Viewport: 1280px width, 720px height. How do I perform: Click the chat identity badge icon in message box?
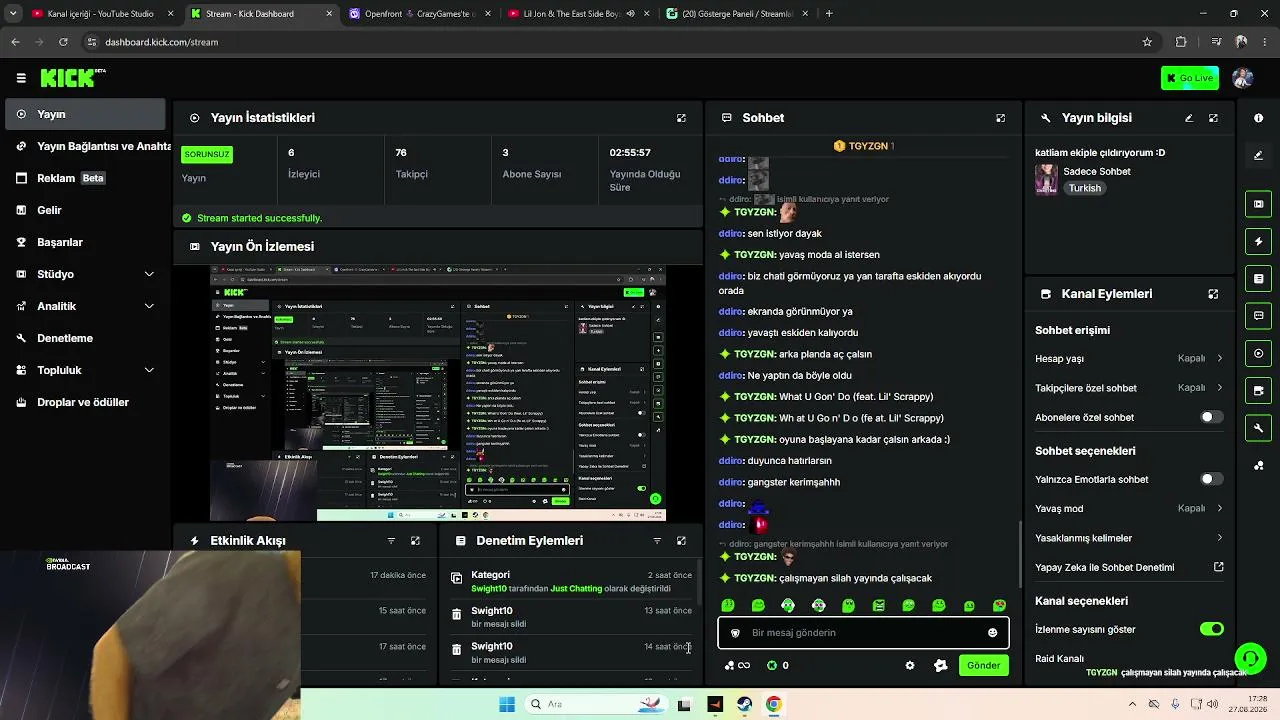(x=735, y=633)
